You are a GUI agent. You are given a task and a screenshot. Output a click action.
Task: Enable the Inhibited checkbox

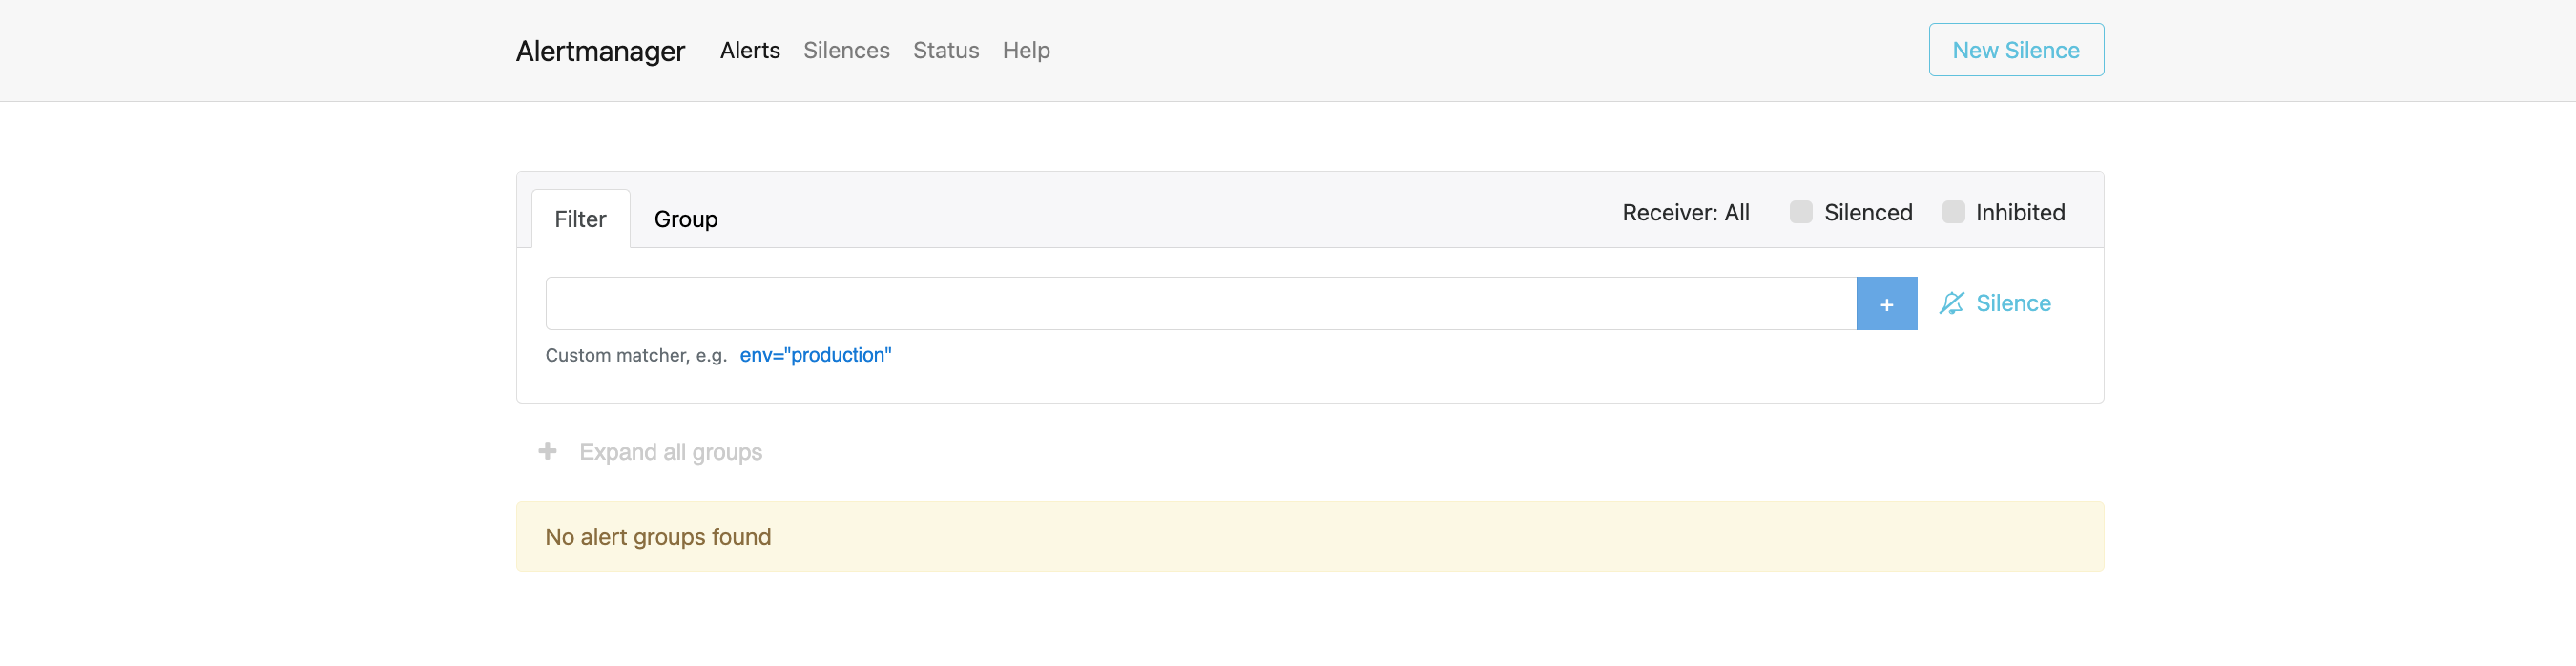pyautogui.click(x=1952, y=212)
